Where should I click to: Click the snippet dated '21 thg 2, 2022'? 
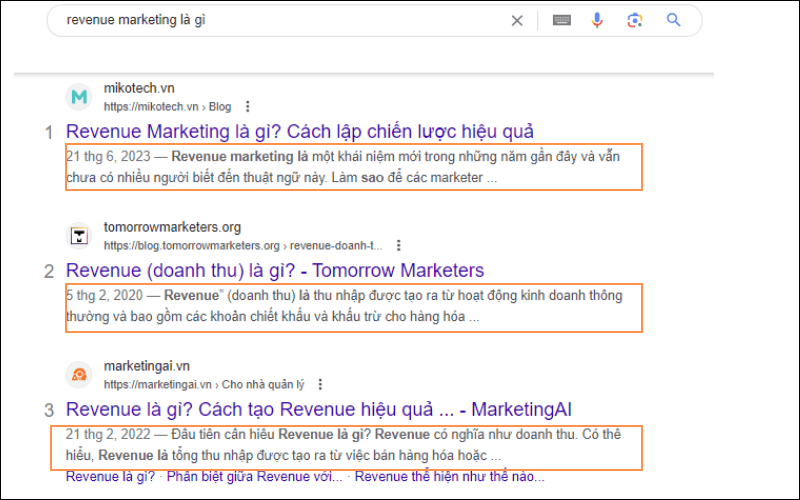pyautogui.click(x=343, y=445)
